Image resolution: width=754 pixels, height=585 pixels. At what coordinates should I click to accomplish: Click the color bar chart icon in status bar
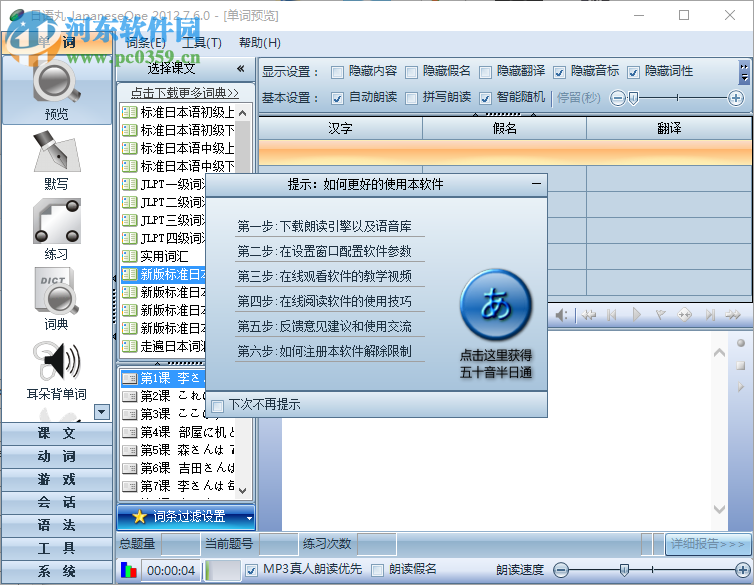click(128, 570)
